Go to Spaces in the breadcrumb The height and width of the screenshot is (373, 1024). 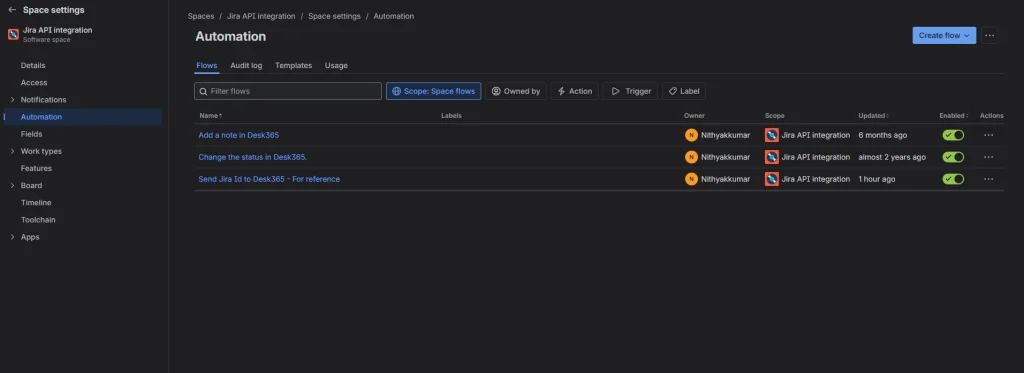coord(200,16)
